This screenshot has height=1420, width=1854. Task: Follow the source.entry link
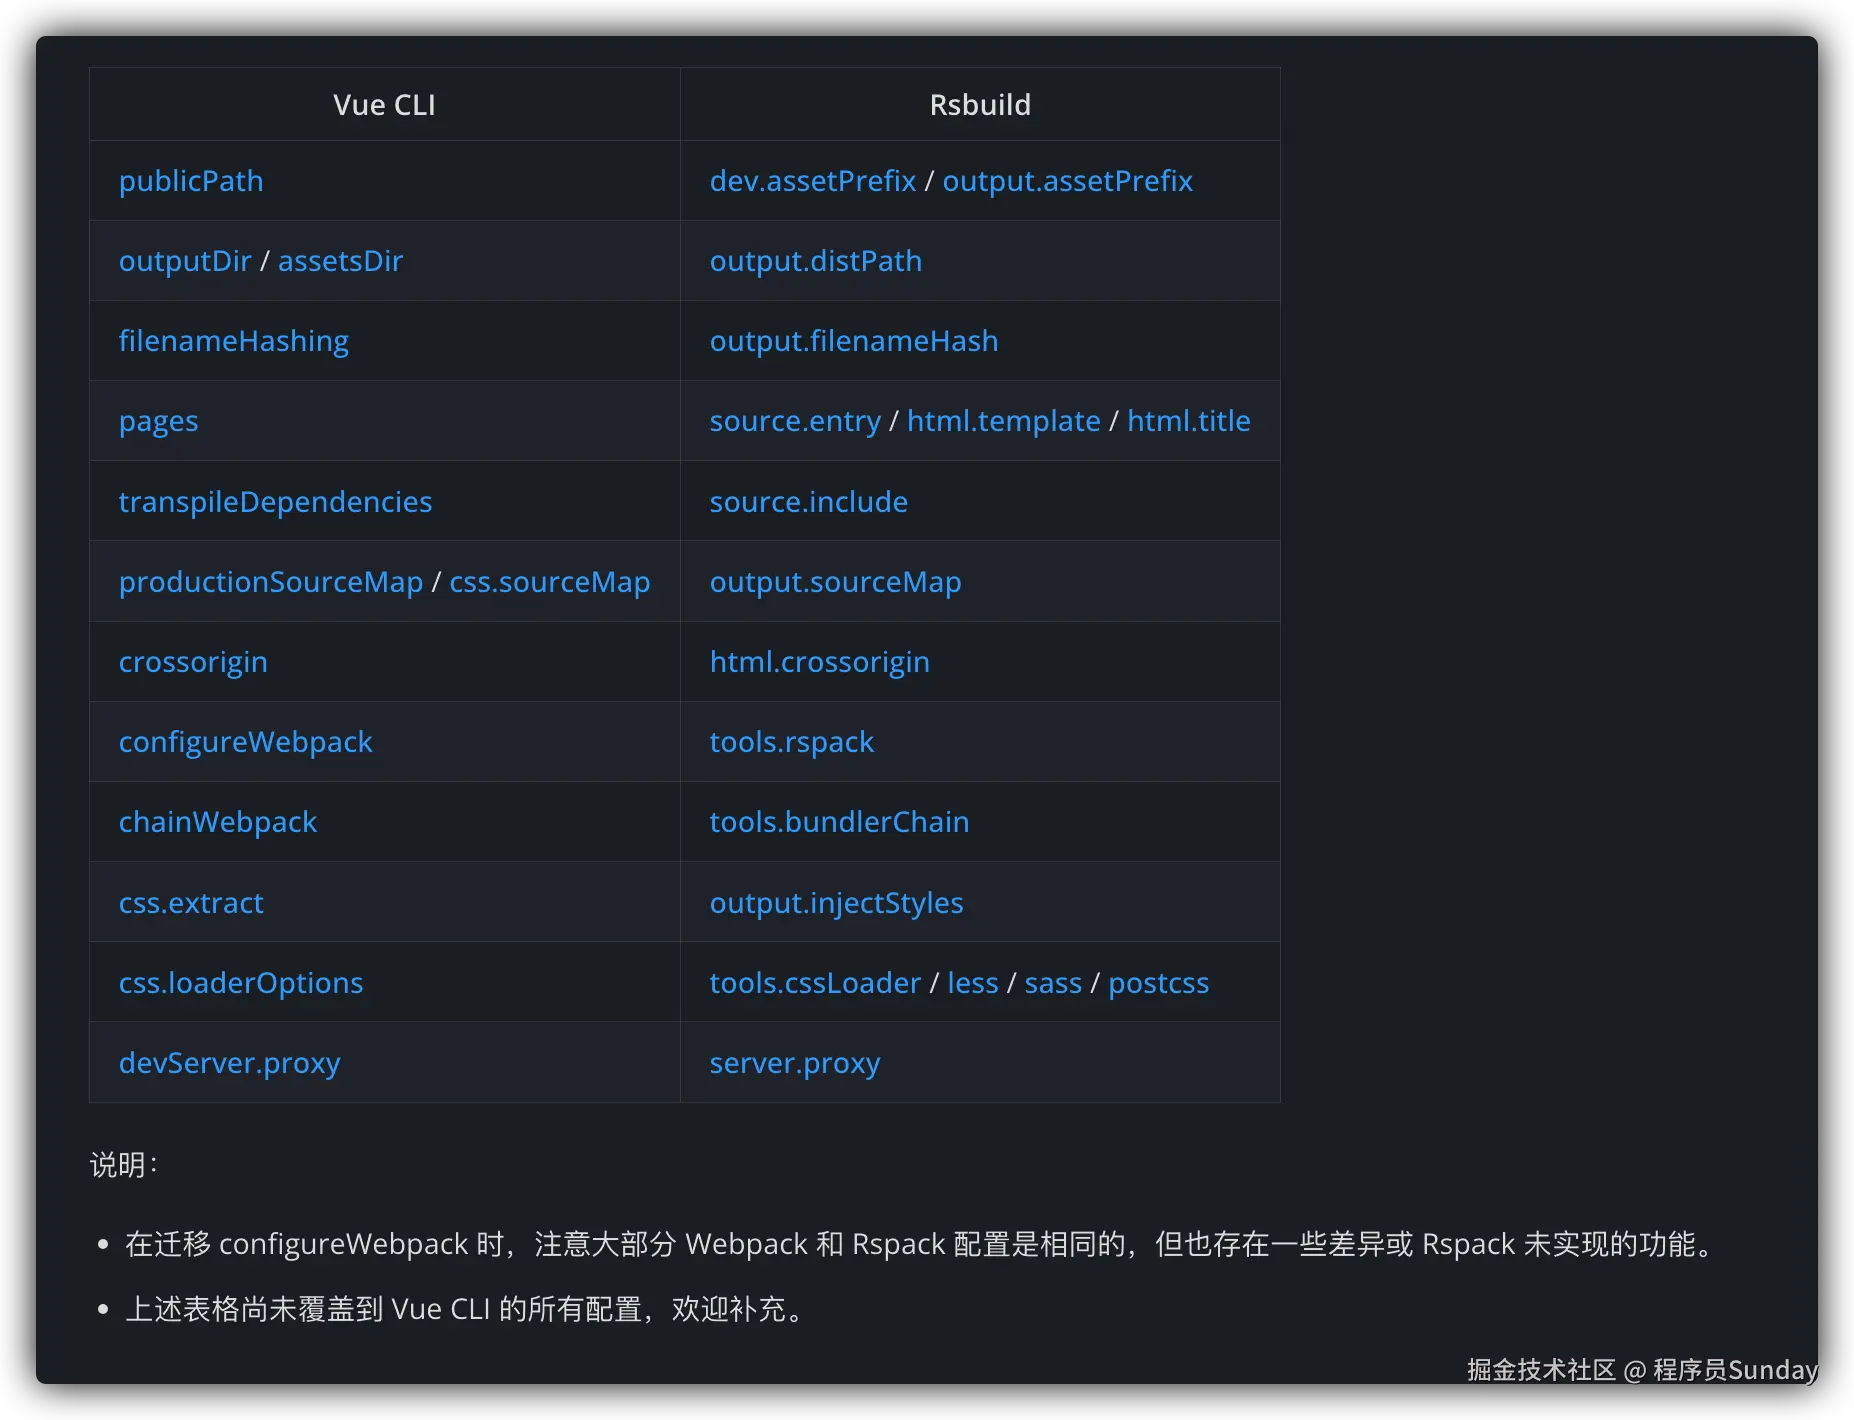tap(796, 421)
